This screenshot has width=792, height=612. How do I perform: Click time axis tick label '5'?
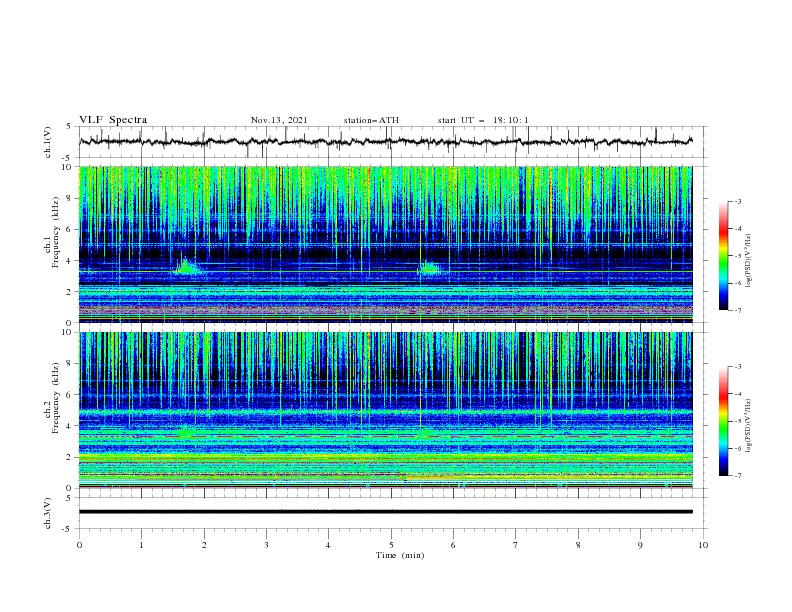(391, 545)
